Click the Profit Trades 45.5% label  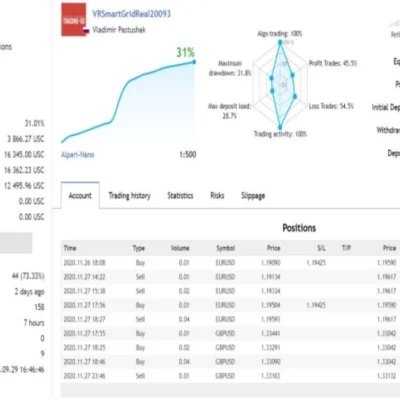[333, 63]
